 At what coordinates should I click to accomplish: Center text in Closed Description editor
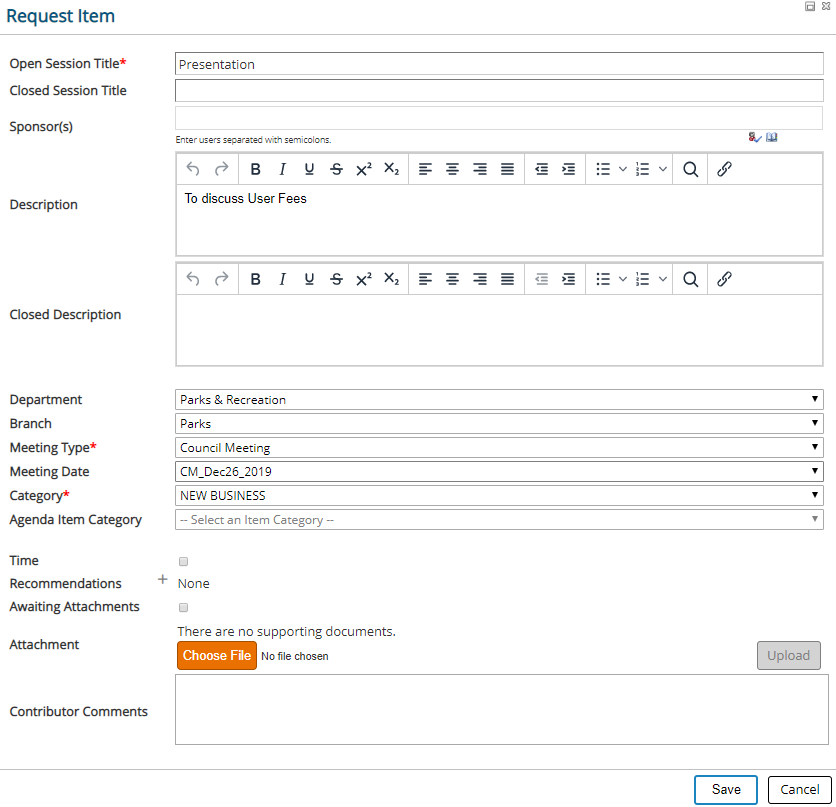click(452, 279)
